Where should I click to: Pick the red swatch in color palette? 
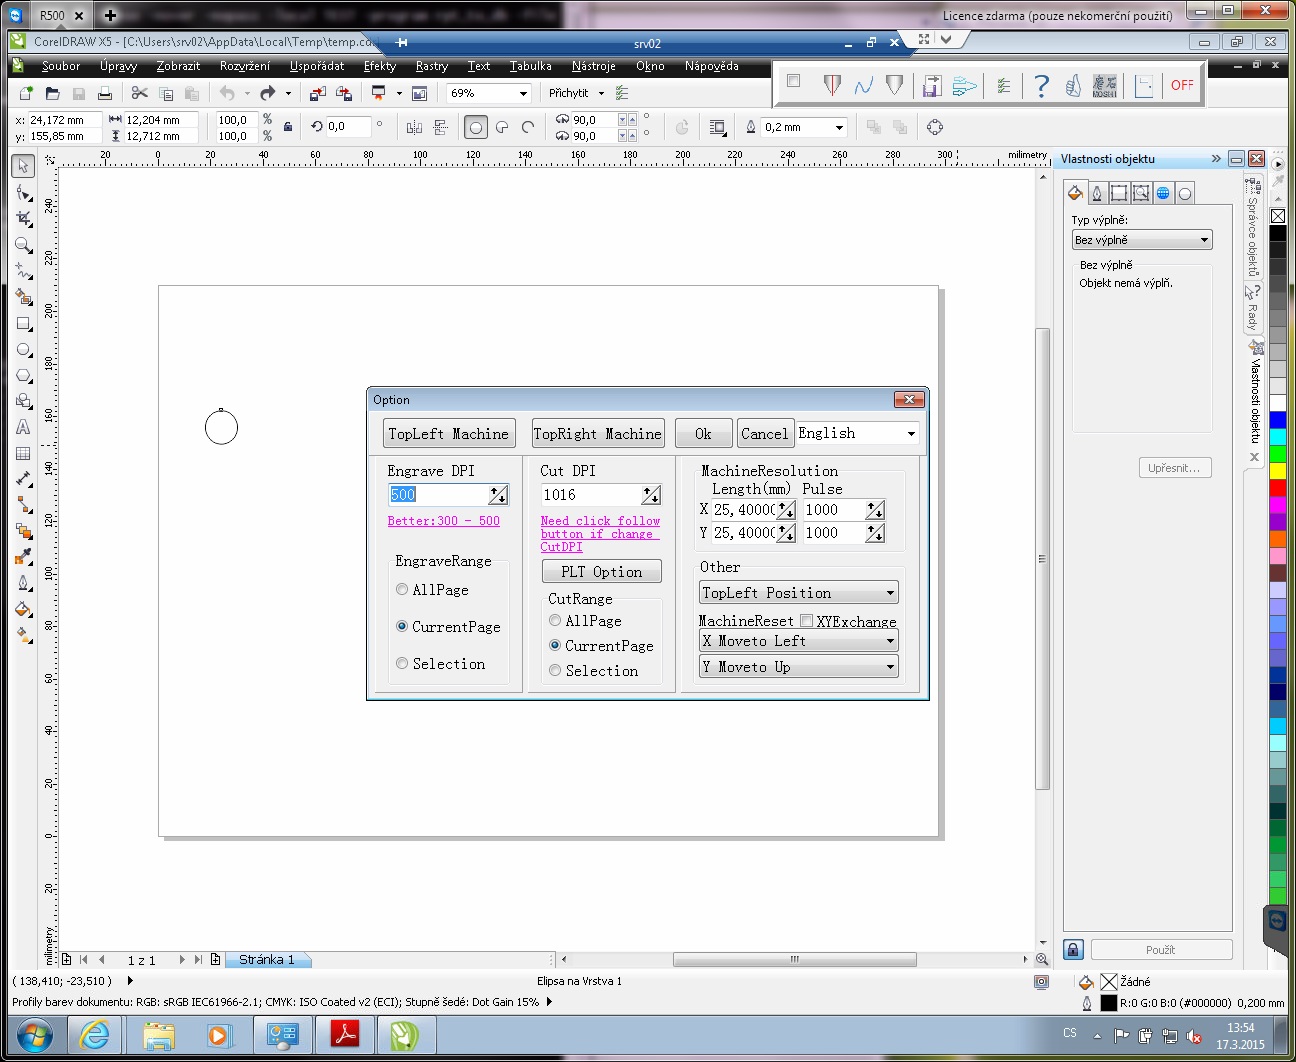pos(1277,488)
